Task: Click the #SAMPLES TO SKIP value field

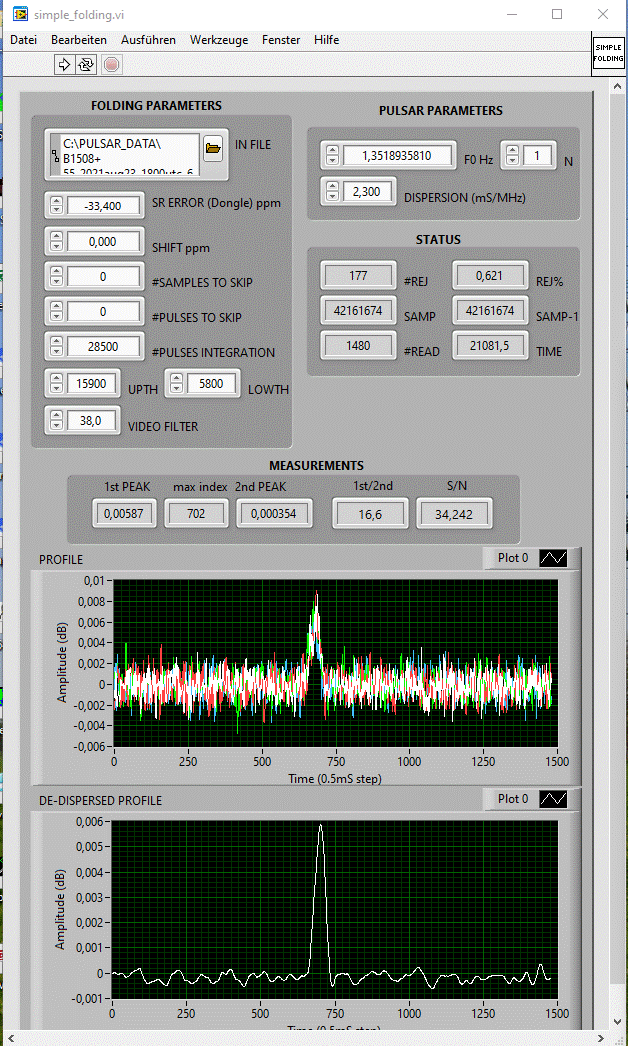Action: pos(103,276)
